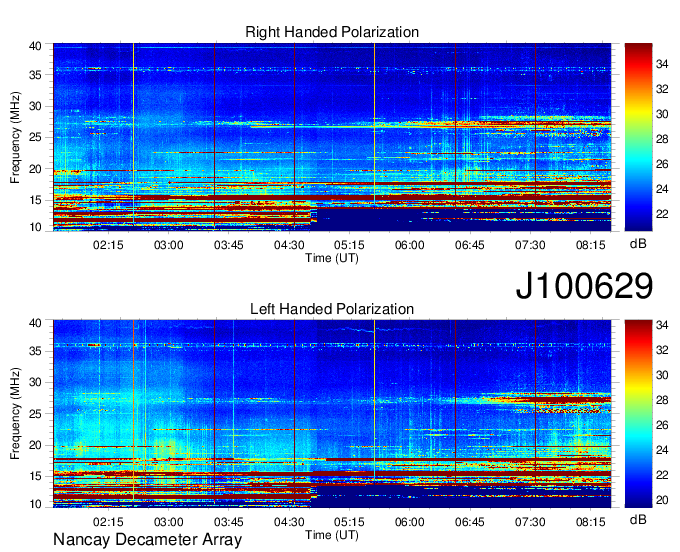680x552 pixels.
Task: Click yellow vertical marker after 05:15 in Right Handed plot
Action: click(375, 123)
